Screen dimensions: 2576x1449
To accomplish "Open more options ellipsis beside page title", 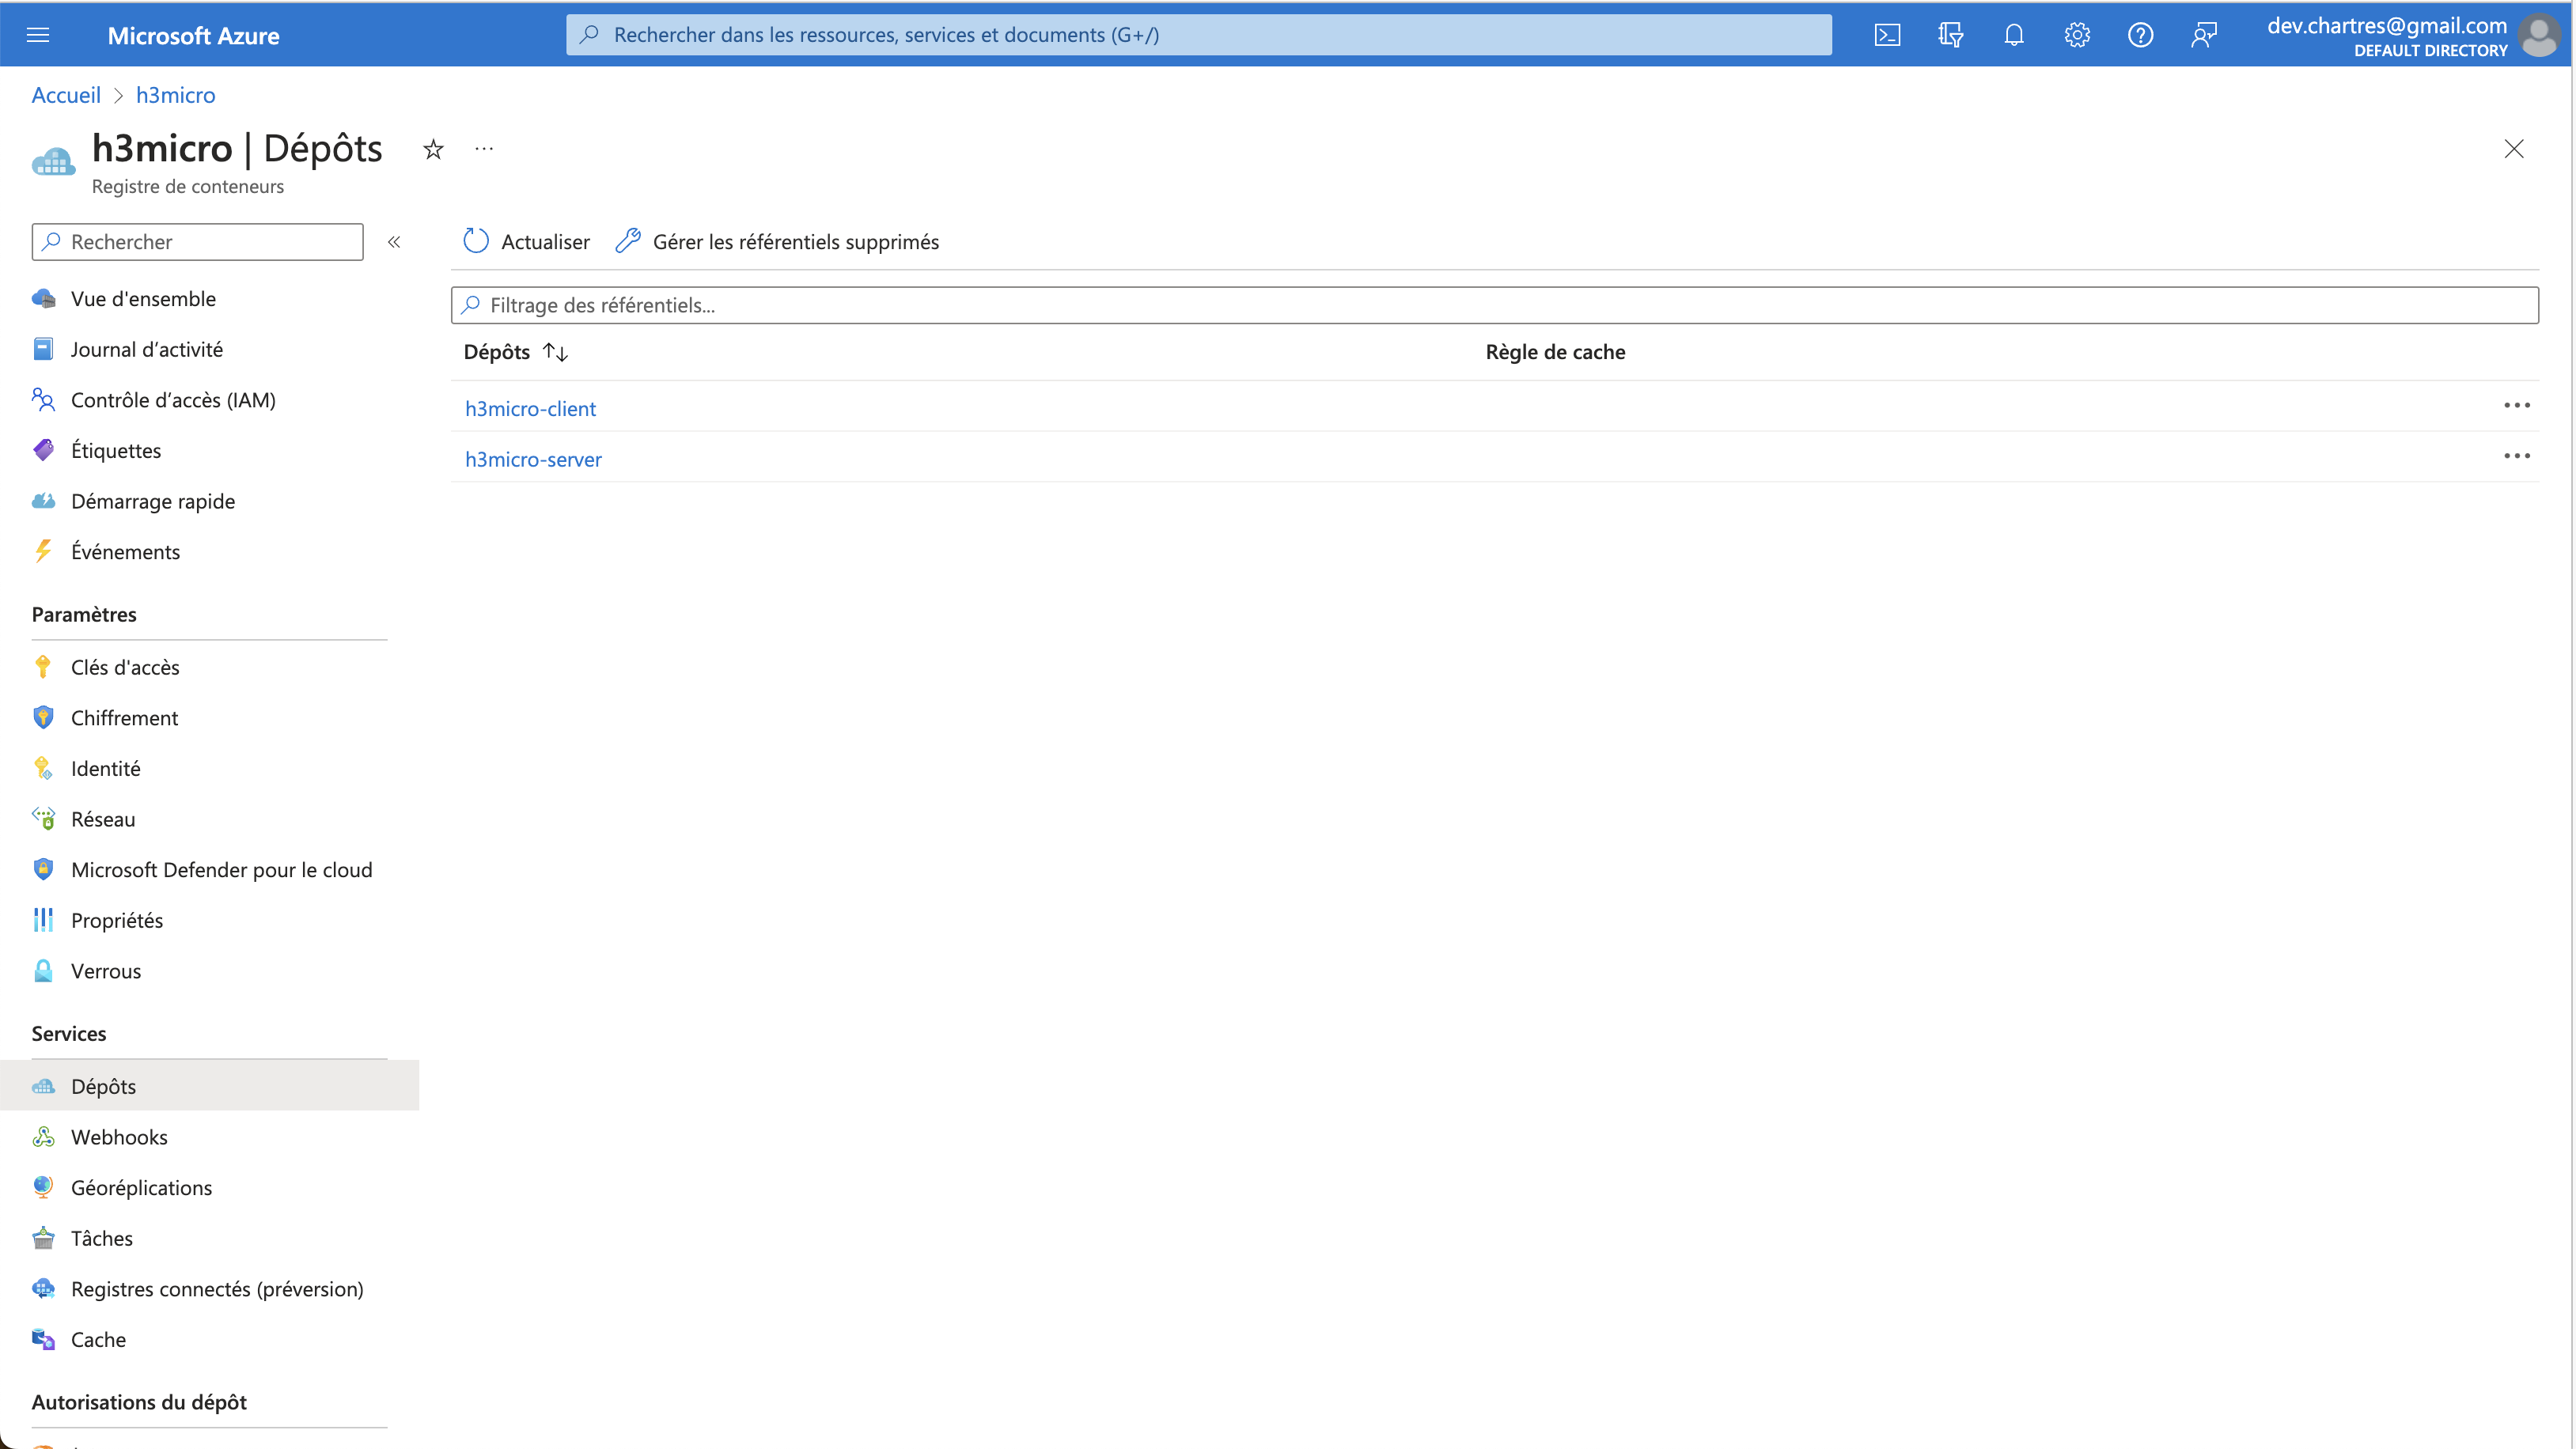I will point(484,149).
